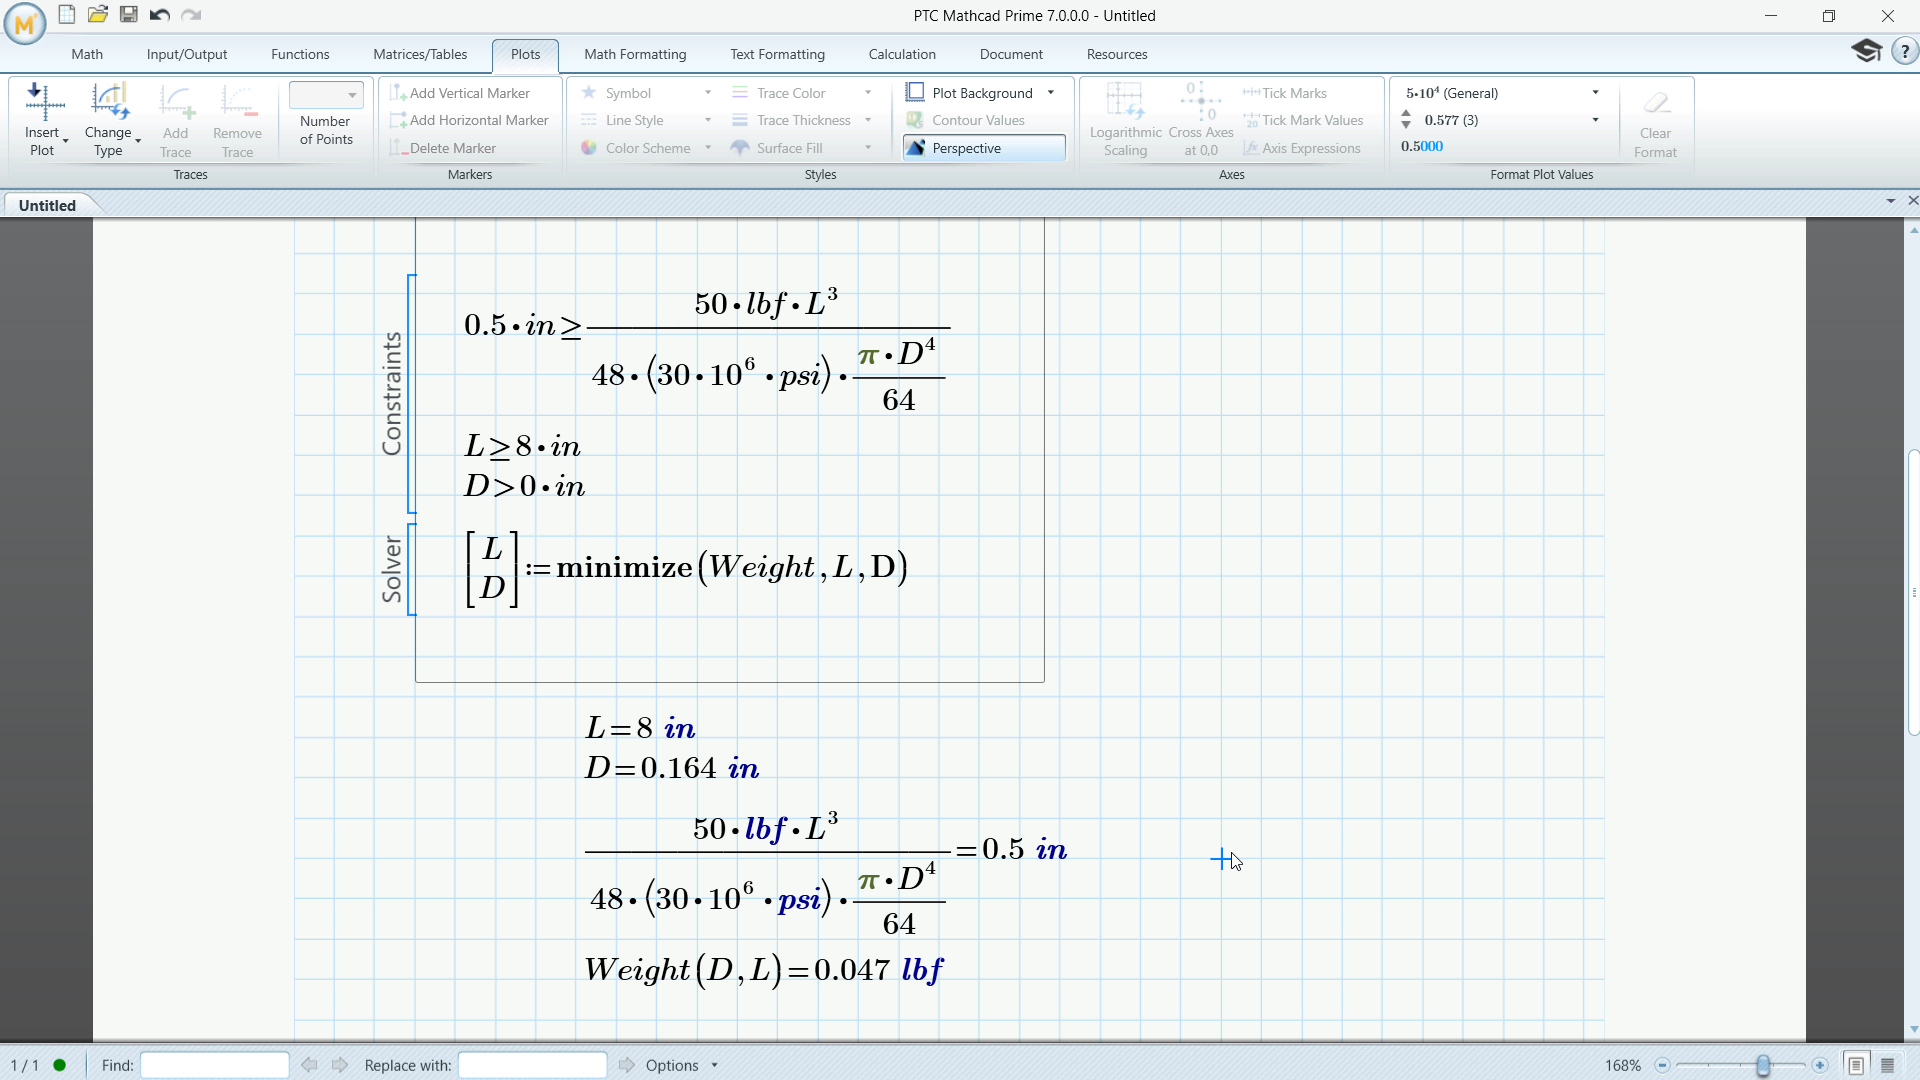
Task: Open the Mathcad application menu button
Action: tap(25, 24)
